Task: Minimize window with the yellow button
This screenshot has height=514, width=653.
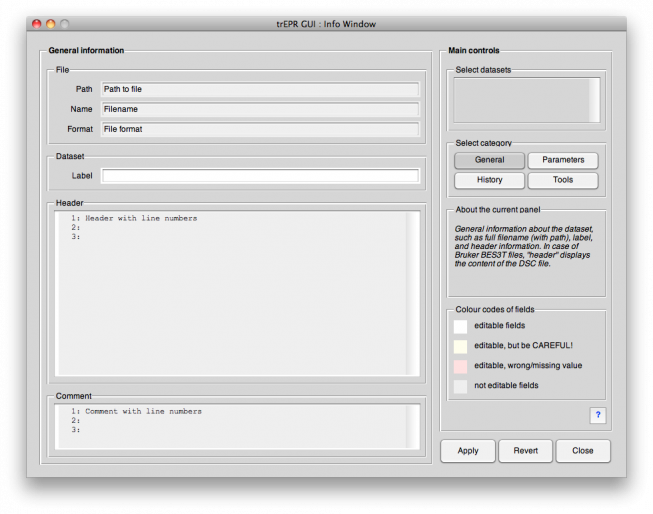Action: (50, 24)
